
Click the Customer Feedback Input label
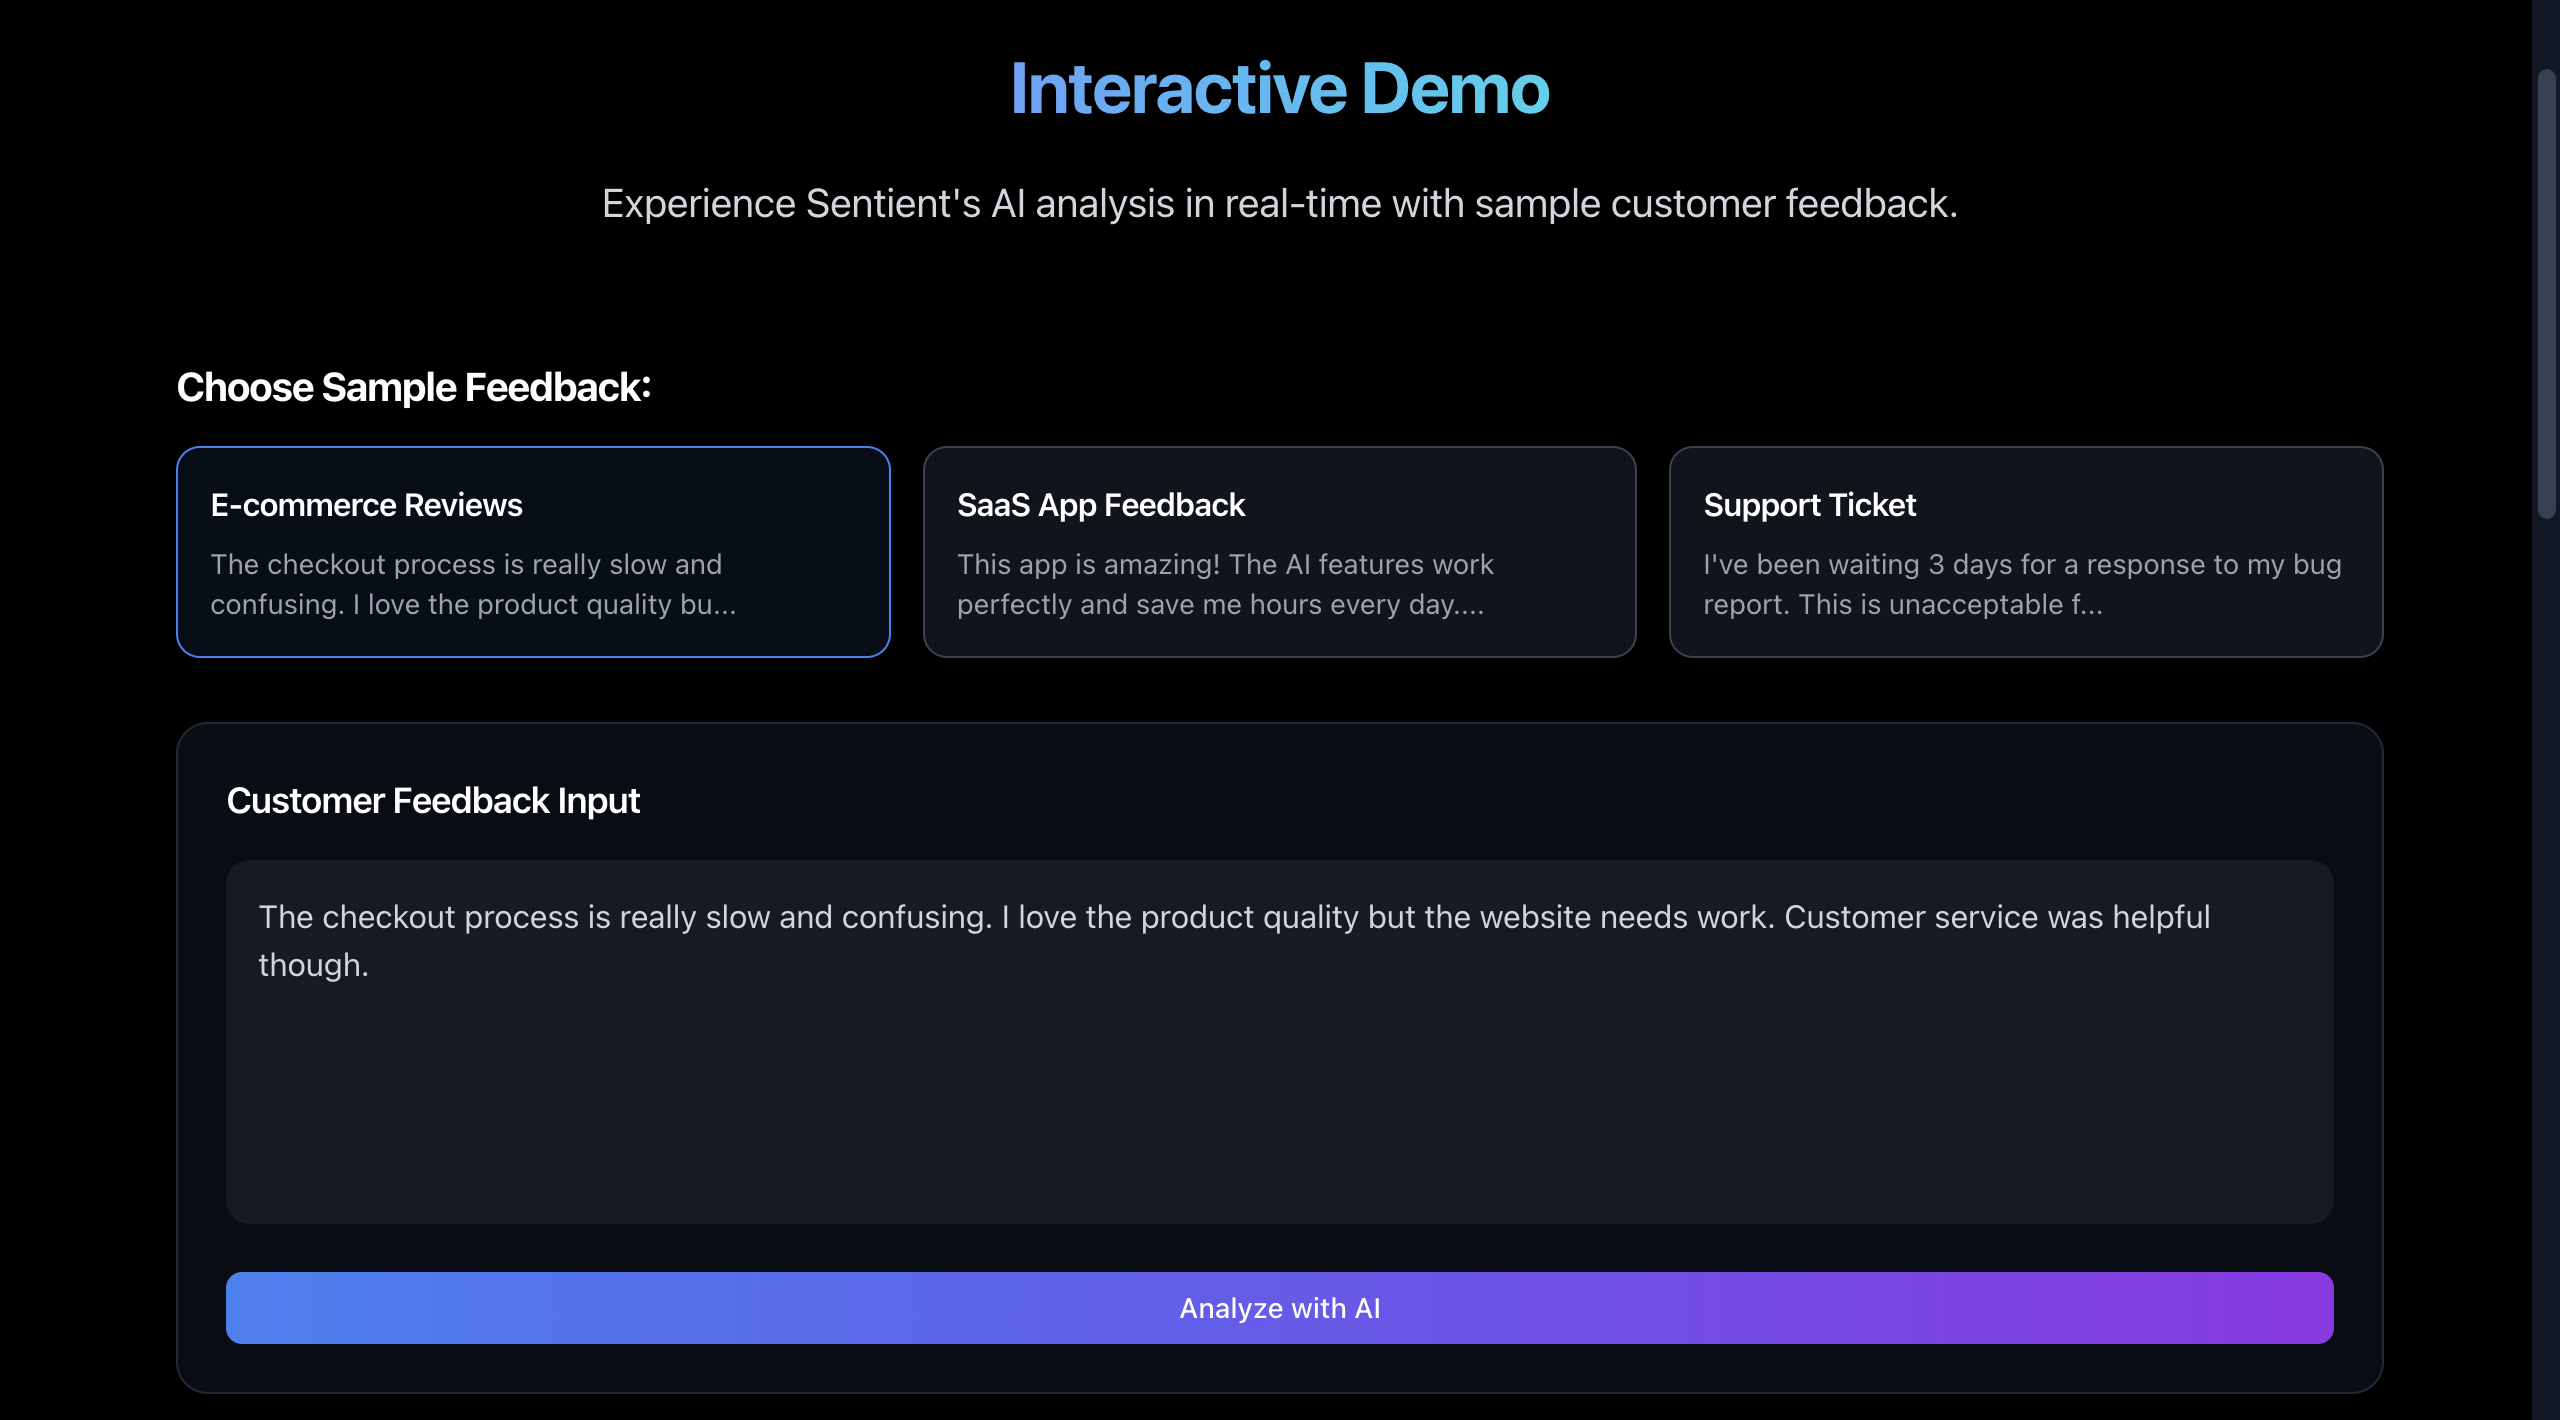pyautogui.click(x=432, y=800)
